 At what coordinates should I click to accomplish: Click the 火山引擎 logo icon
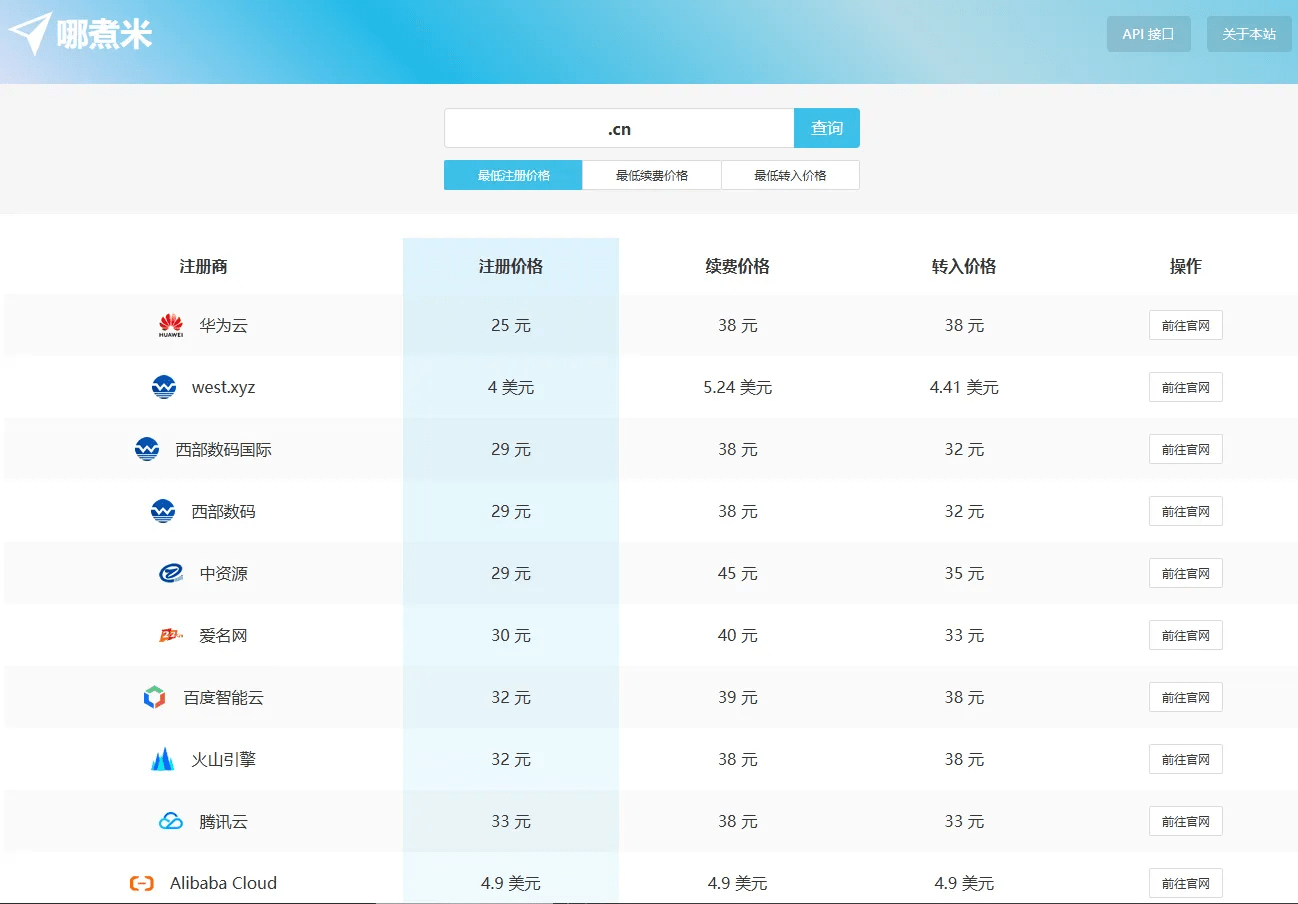point(162,760)
